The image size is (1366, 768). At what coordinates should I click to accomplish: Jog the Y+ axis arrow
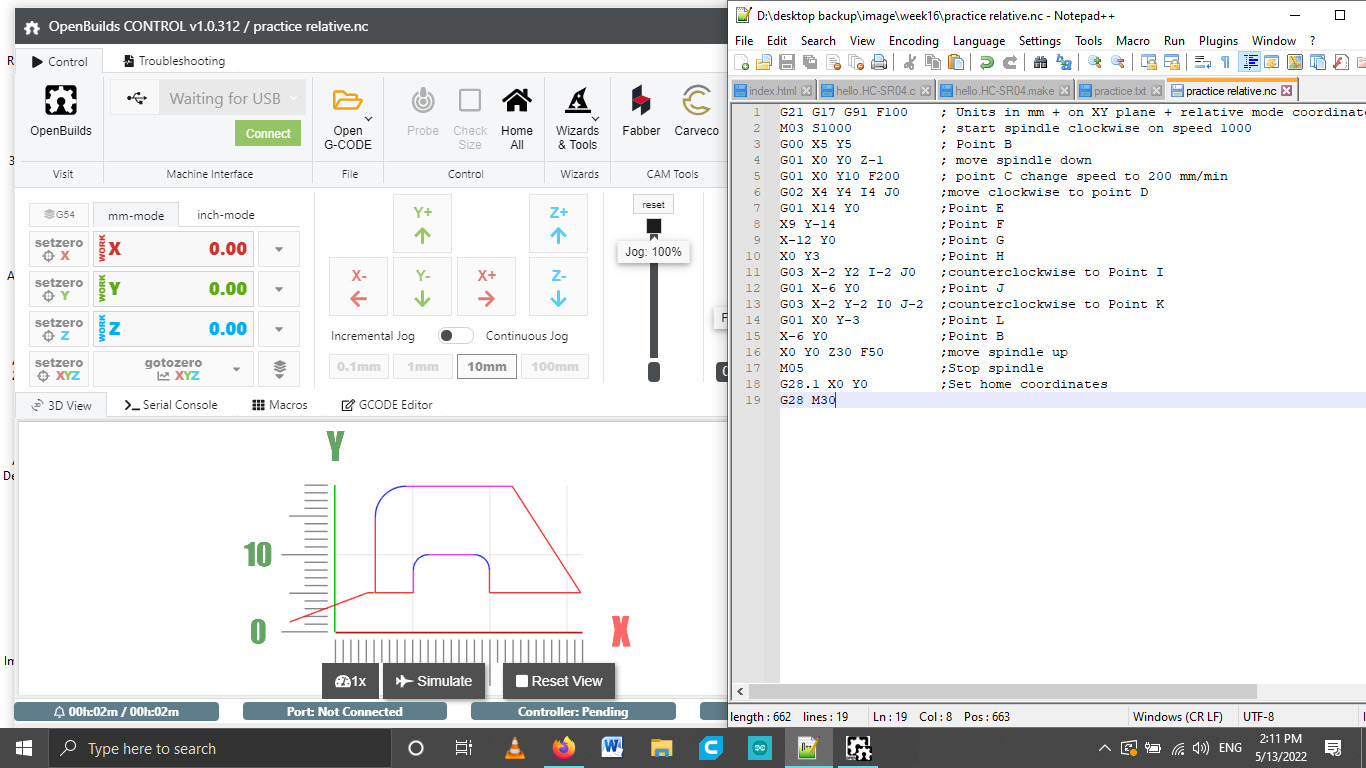(422, 224)
